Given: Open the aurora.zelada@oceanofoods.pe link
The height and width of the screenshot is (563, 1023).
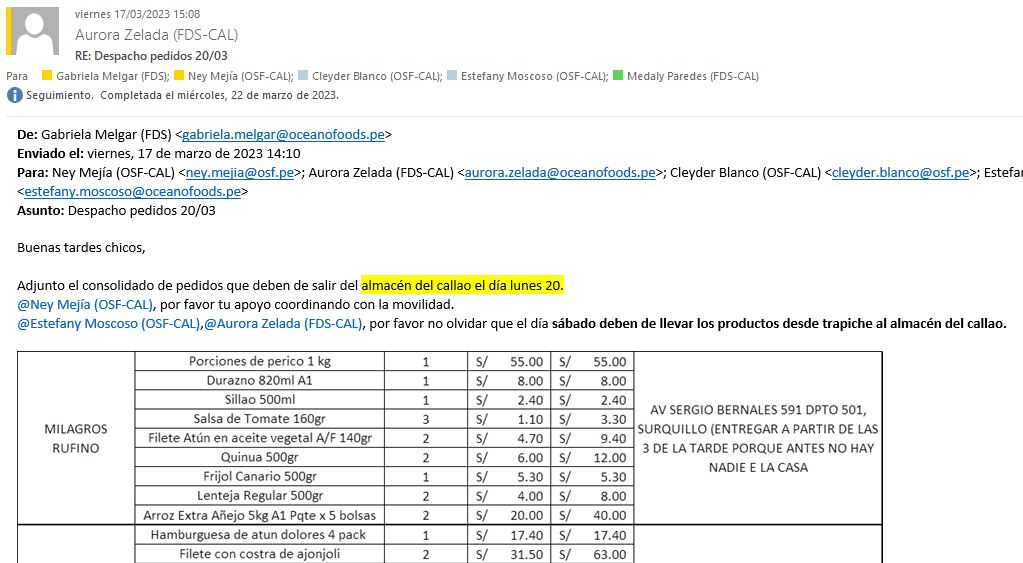Looking at the screenshot, I should tap(560, 172).
